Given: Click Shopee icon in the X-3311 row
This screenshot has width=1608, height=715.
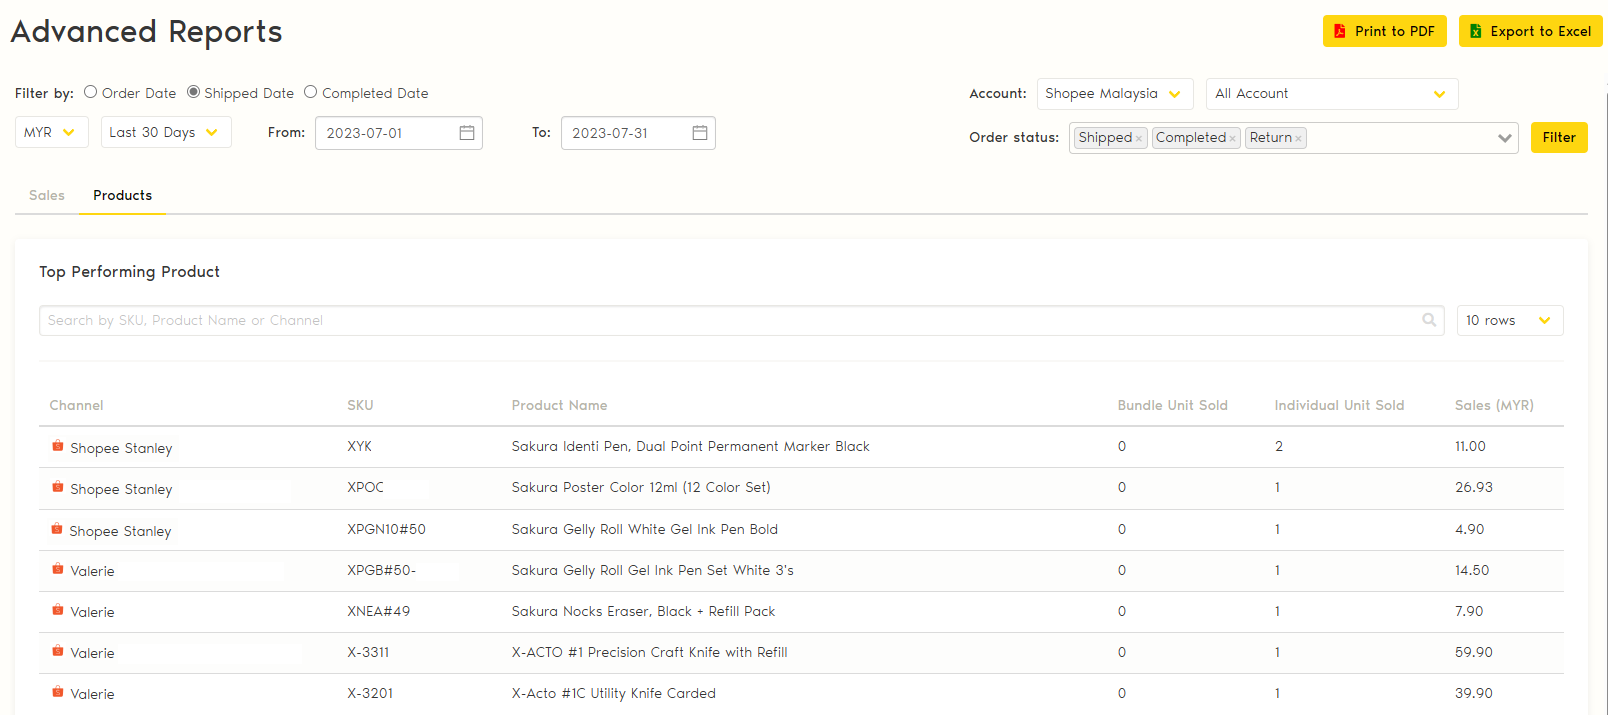Looking at the screenshot, I should tap(58, 651).
